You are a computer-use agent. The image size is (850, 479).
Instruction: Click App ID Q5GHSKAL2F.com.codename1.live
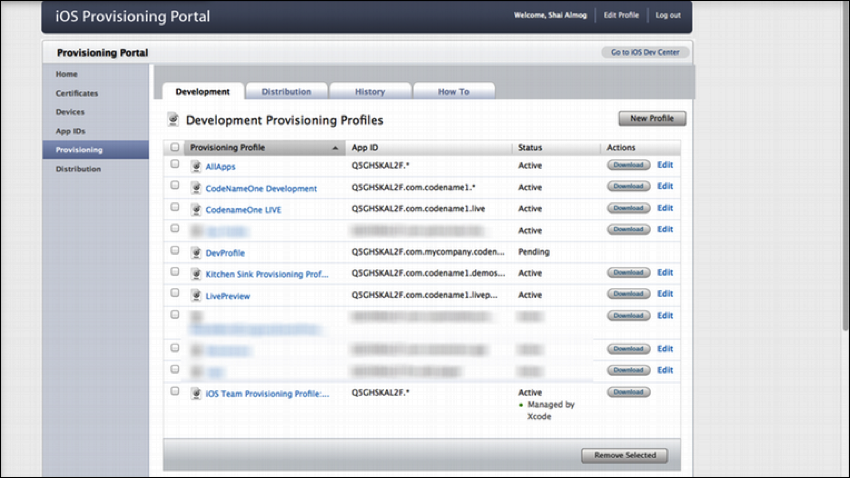(418, 209)
